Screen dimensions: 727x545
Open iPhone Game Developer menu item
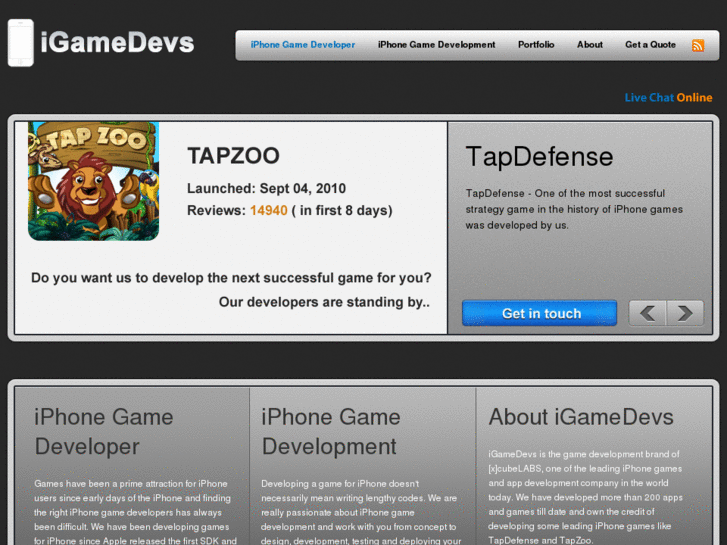[x=303, y=45]
